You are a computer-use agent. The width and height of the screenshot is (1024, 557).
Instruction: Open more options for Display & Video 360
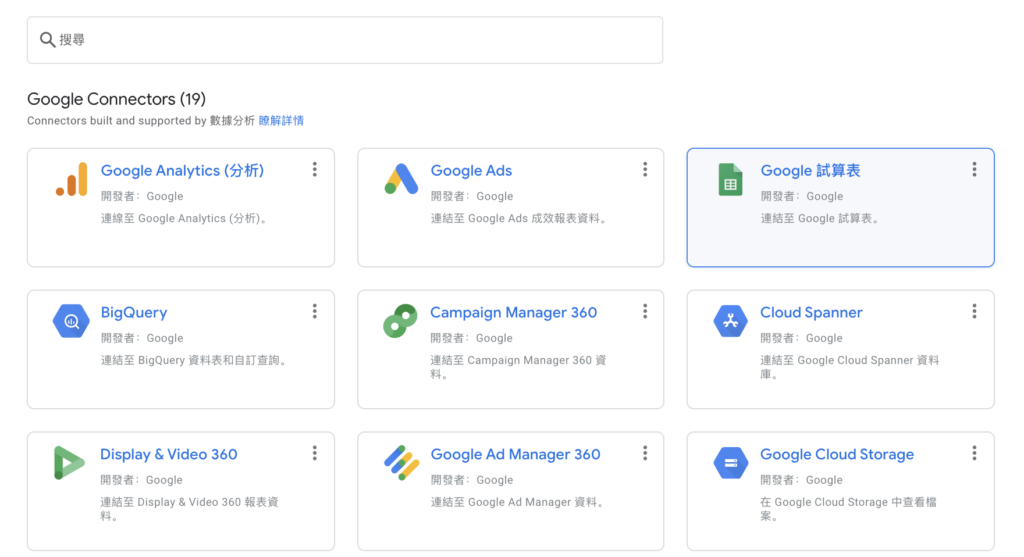pos(315,453)
